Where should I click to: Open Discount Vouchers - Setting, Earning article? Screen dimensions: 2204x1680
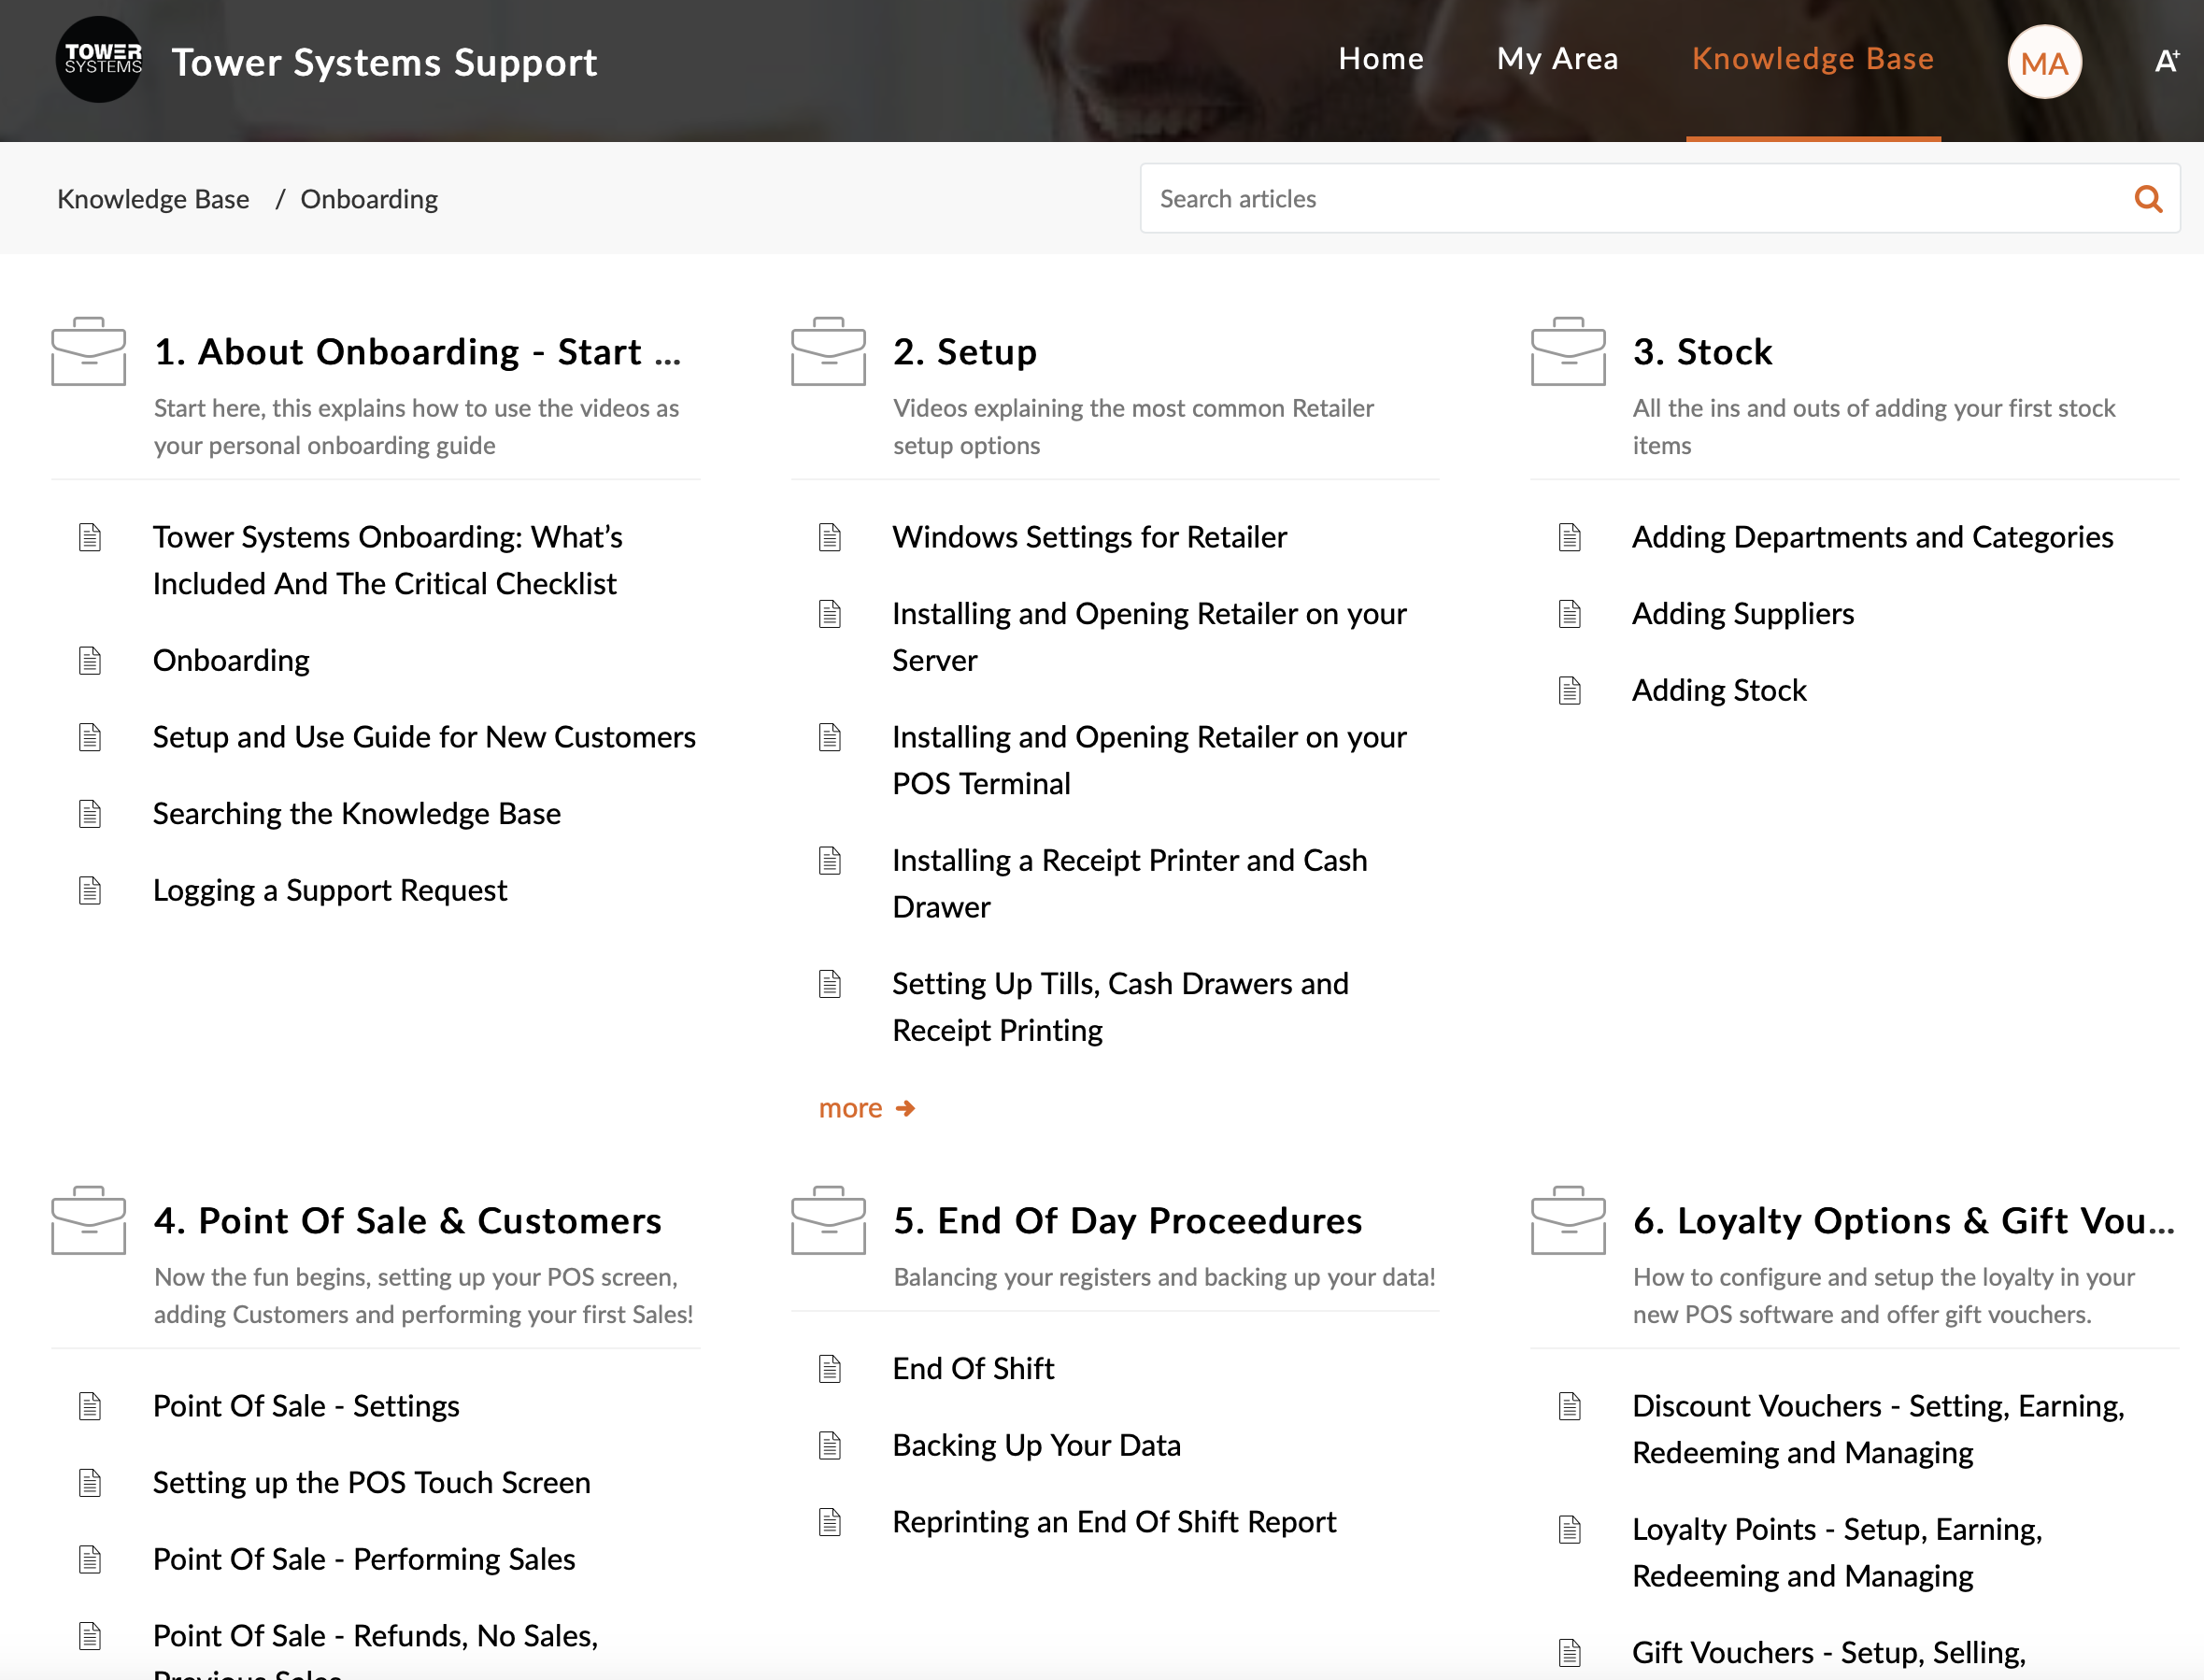tap(1878, 1430)
